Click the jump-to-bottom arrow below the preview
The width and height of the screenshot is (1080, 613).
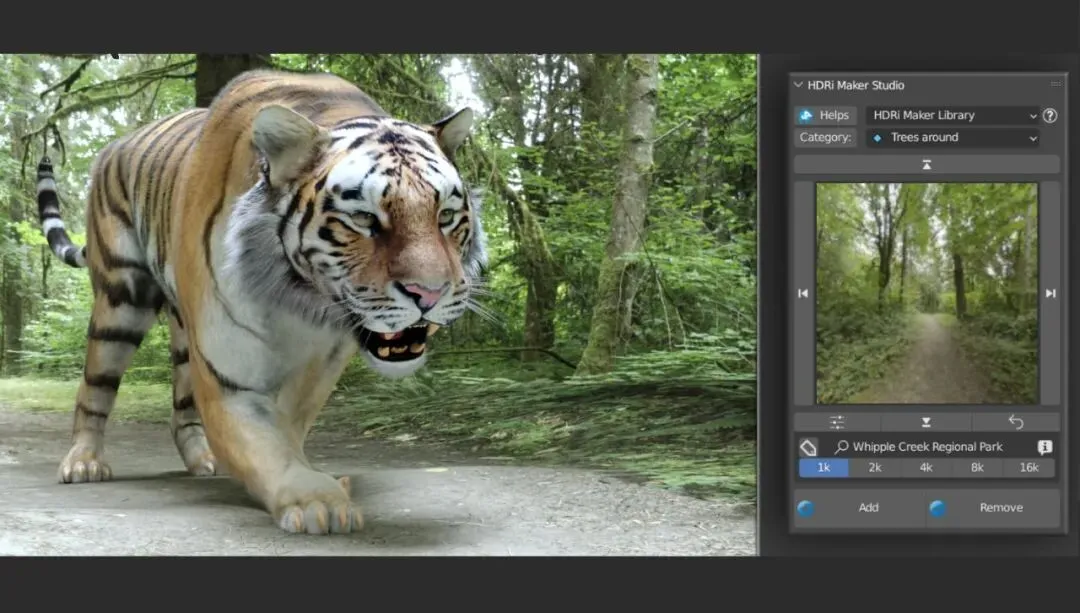point(926,422)
